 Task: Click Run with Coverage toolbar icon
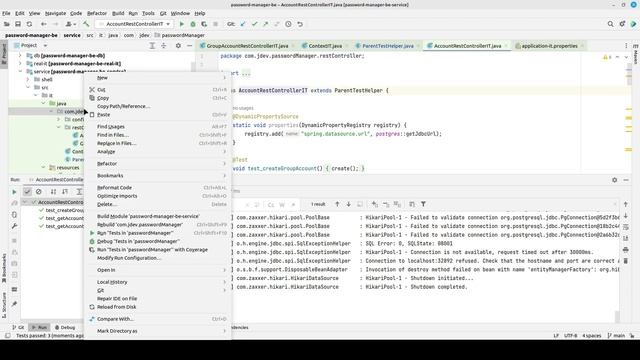[204, 24]
